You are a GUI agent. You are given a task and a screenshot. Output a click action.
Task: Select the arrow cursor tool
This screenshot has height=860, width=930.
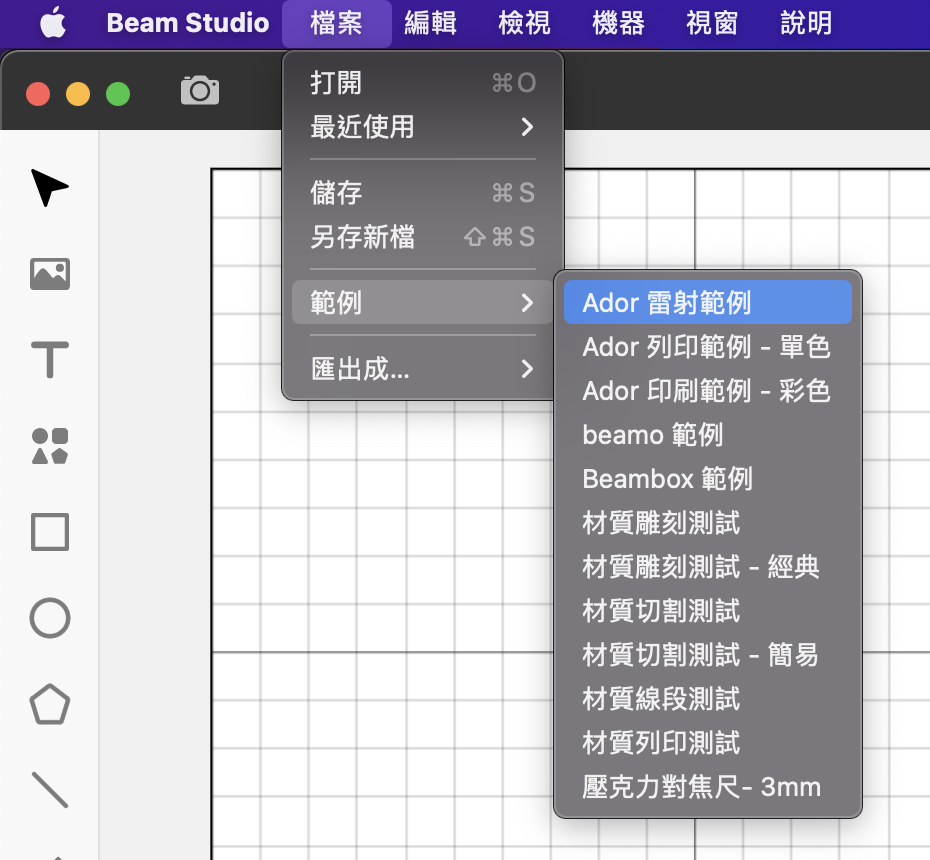pyautogui.click(x=50, y=188)
